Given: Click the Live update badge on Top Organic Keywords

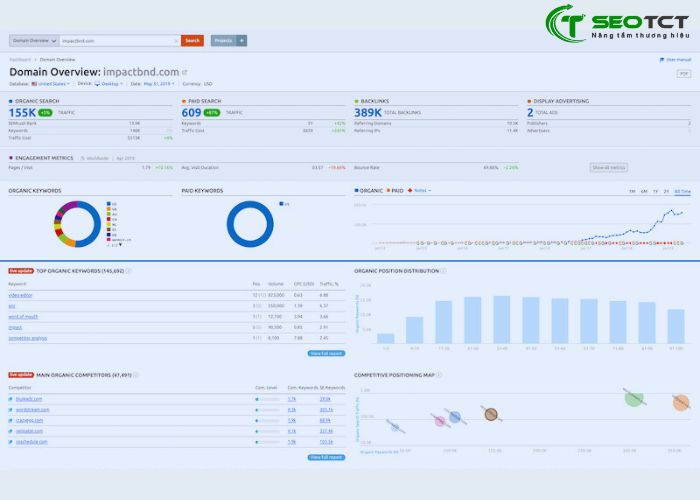Looking at the screenshot, I should pos(21,271).
